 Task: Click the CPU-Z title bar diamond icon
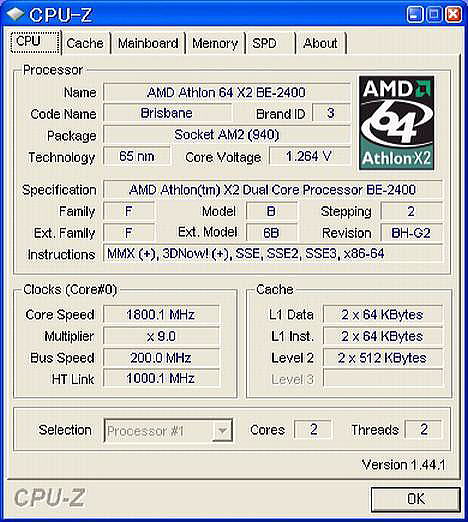16,14
